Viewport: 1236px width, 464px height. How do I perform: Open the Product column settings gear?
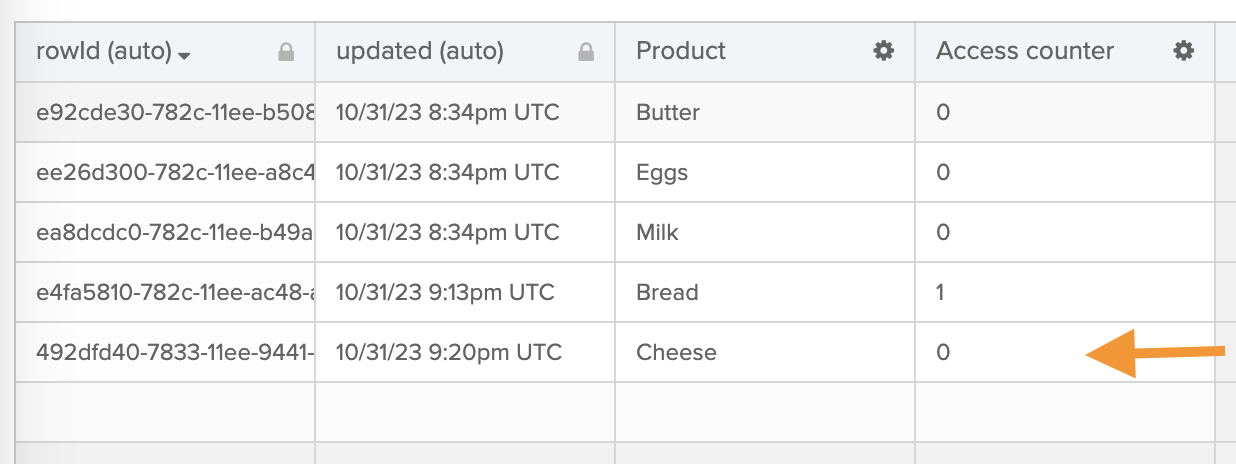883,51
